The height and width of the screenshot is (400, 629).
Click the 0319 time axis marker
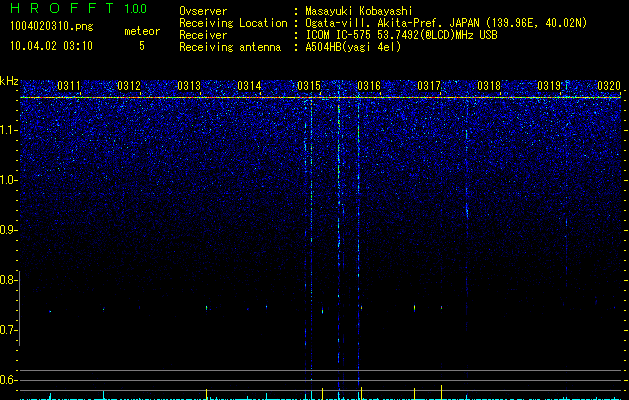[549, 86]
